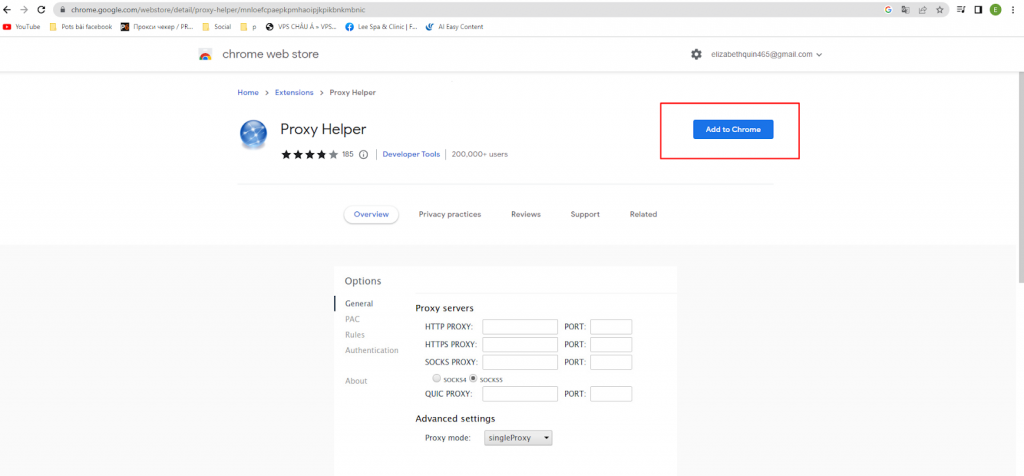The height and width of the screenshot is (476, 1024).
Task: Open the media control playlist icon
Action: point(961,10)
